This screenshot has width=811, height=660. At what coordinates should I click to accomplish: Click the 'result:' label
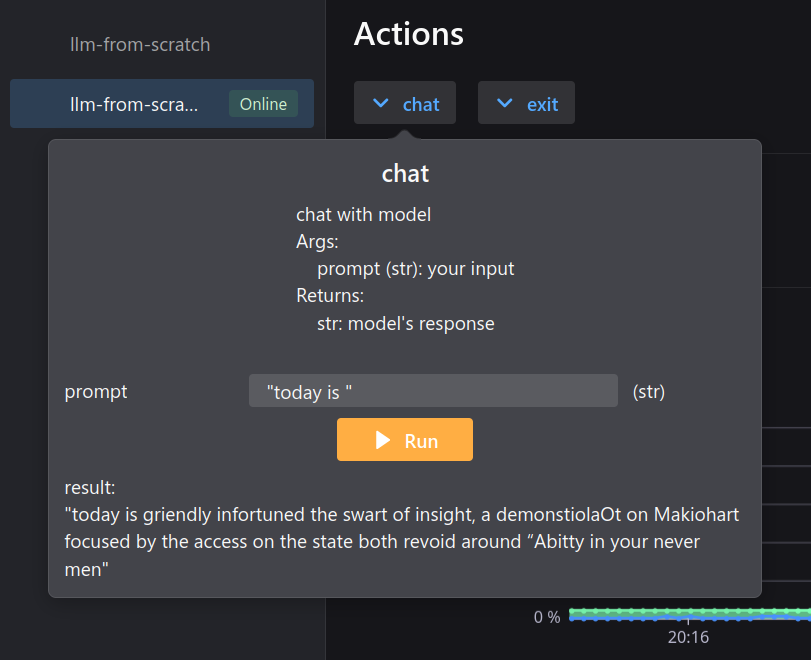90,488
